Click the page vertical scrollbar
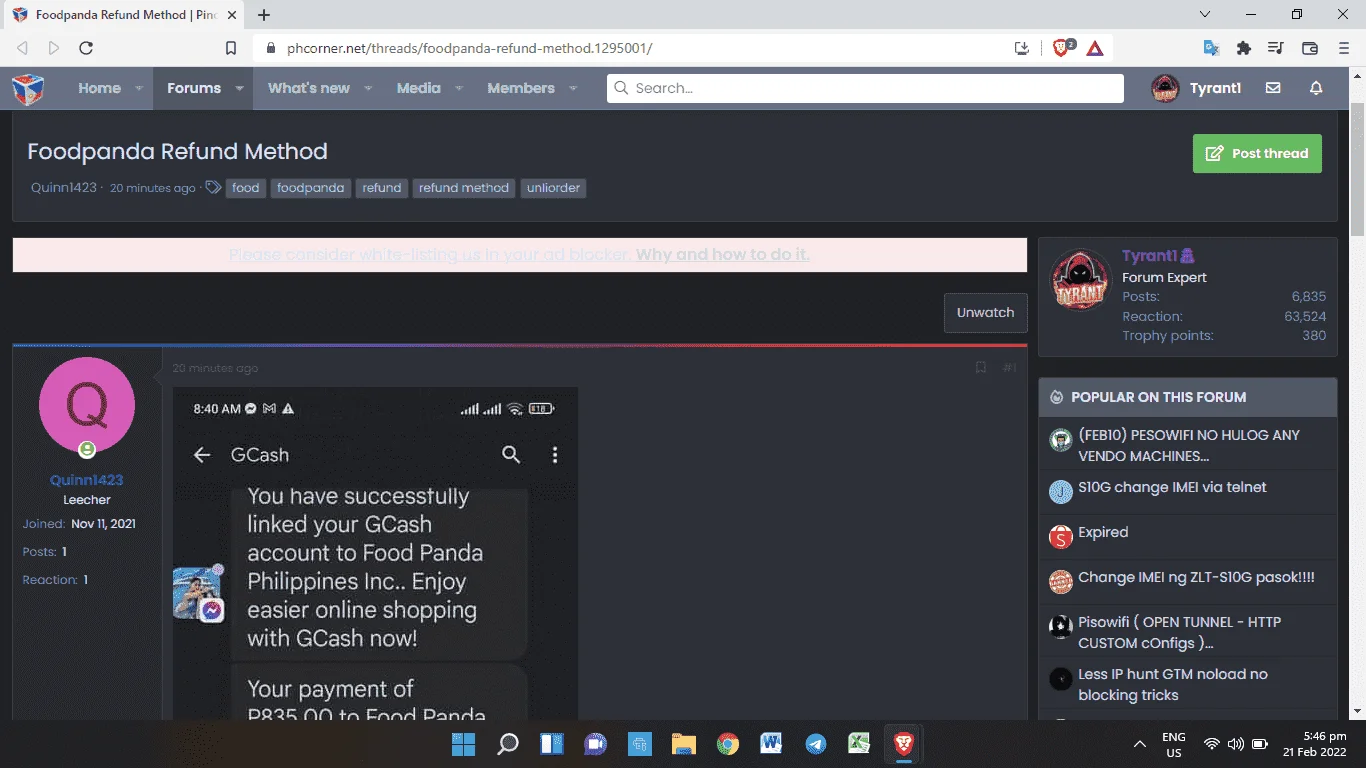The width and height of the screenshot is (1366, 768). [x=1357, y=168]
